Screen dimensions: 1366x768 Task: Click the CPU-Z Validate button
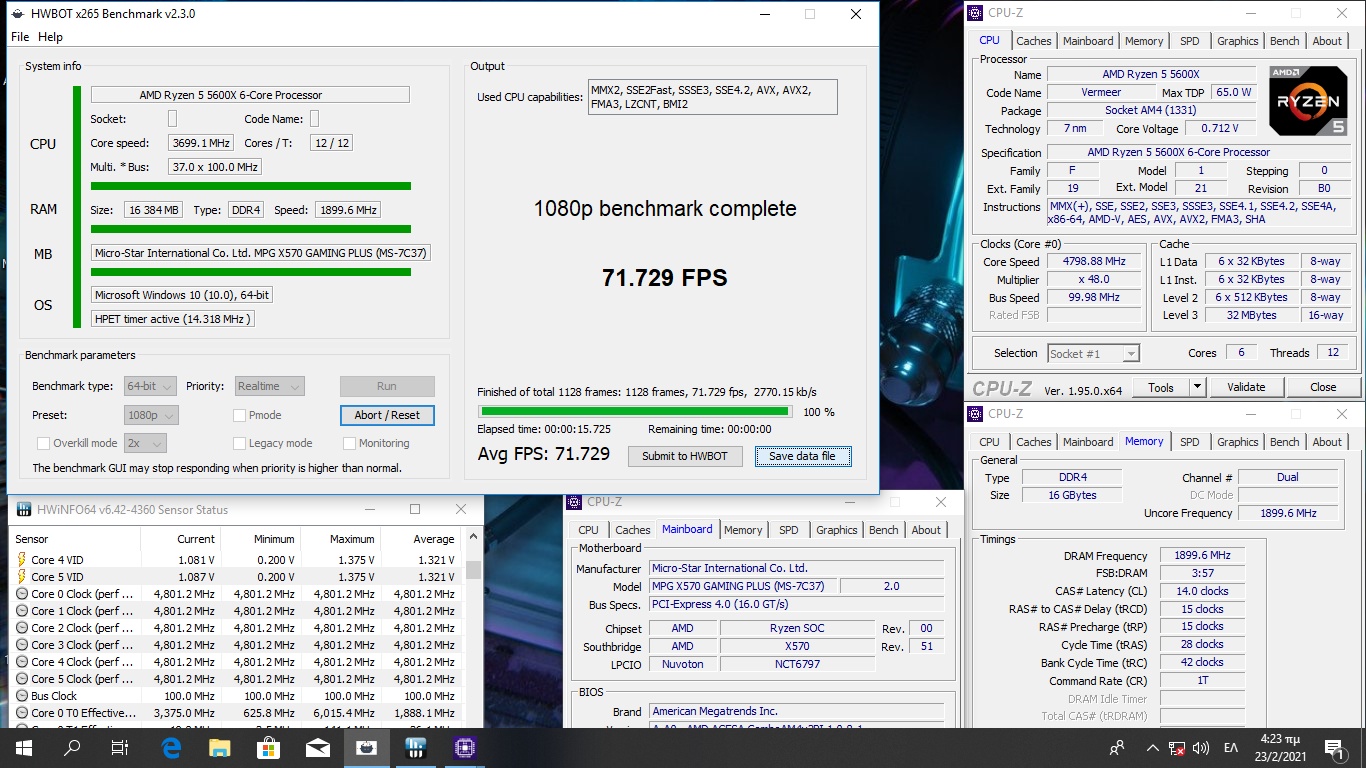[1246, 387]
